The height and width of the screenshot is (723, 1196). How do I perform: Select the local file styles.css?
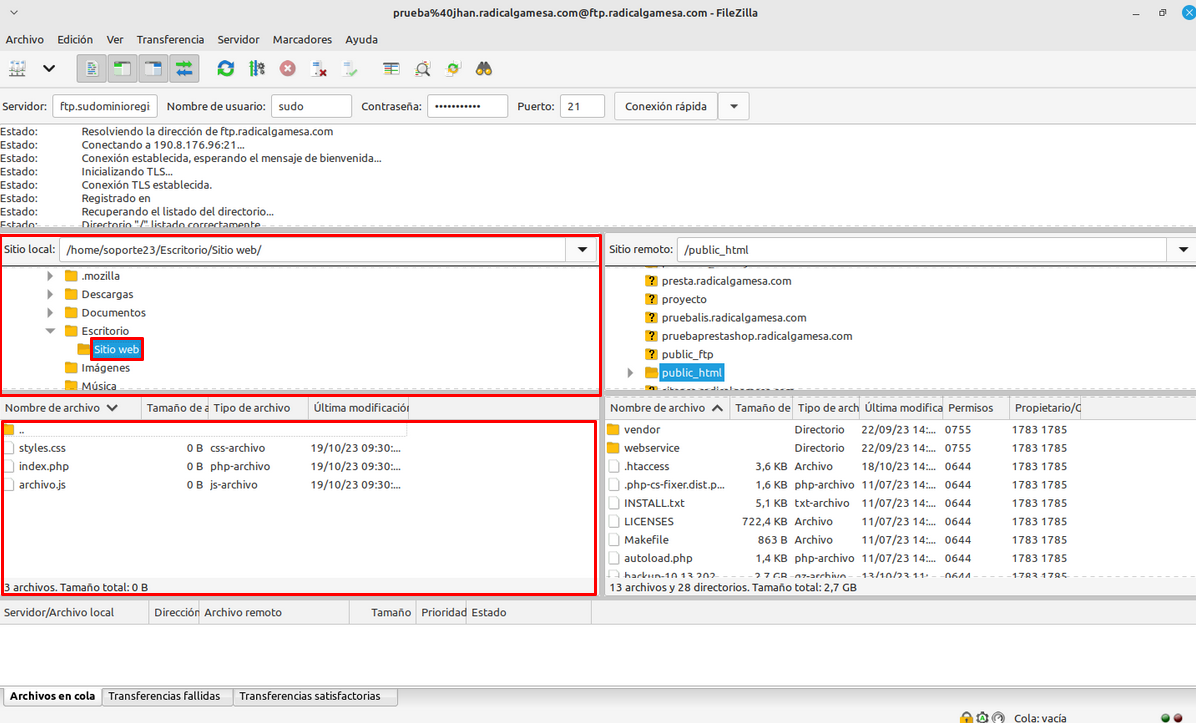click(x=42, y=448)
